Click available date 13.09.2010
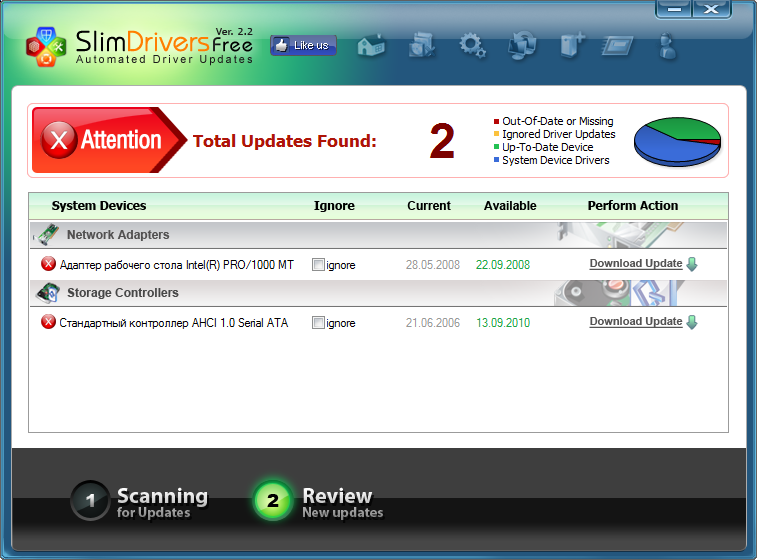This screenshot has height=560, width=757. (503, 322)
